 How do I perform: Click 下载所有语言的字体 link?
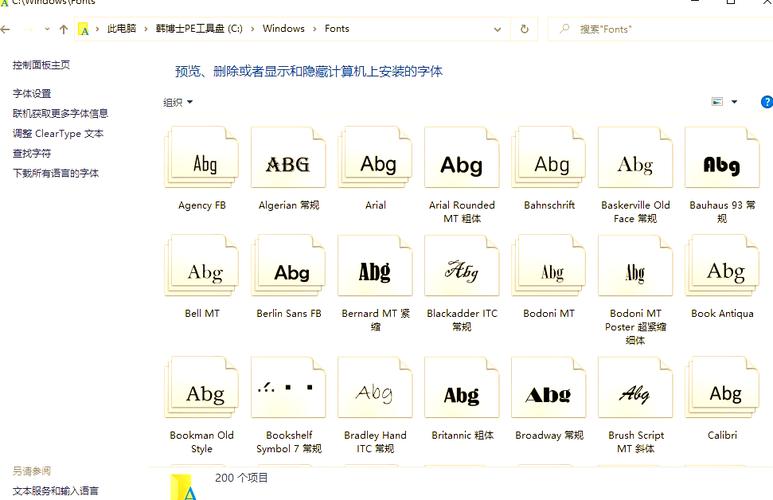point(56,173)
